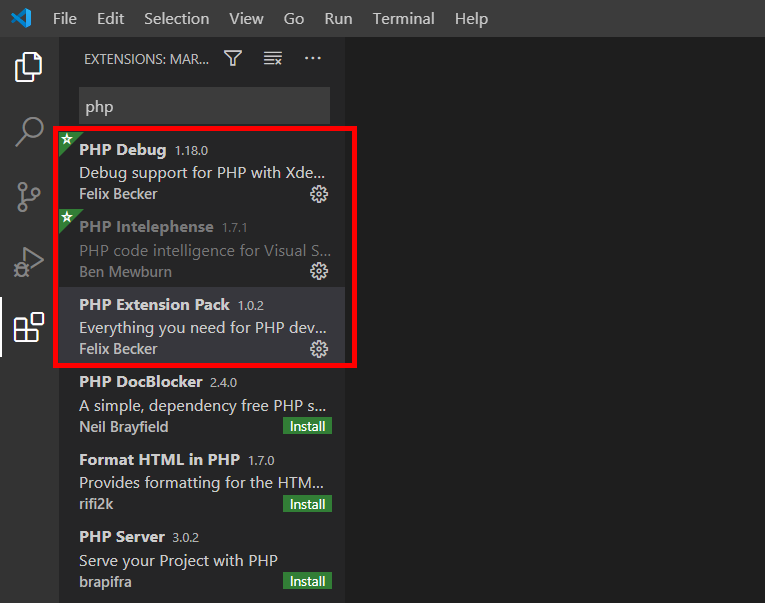Open the Terminal menu
Screen dimensions: 765x603
click(403, 19)
